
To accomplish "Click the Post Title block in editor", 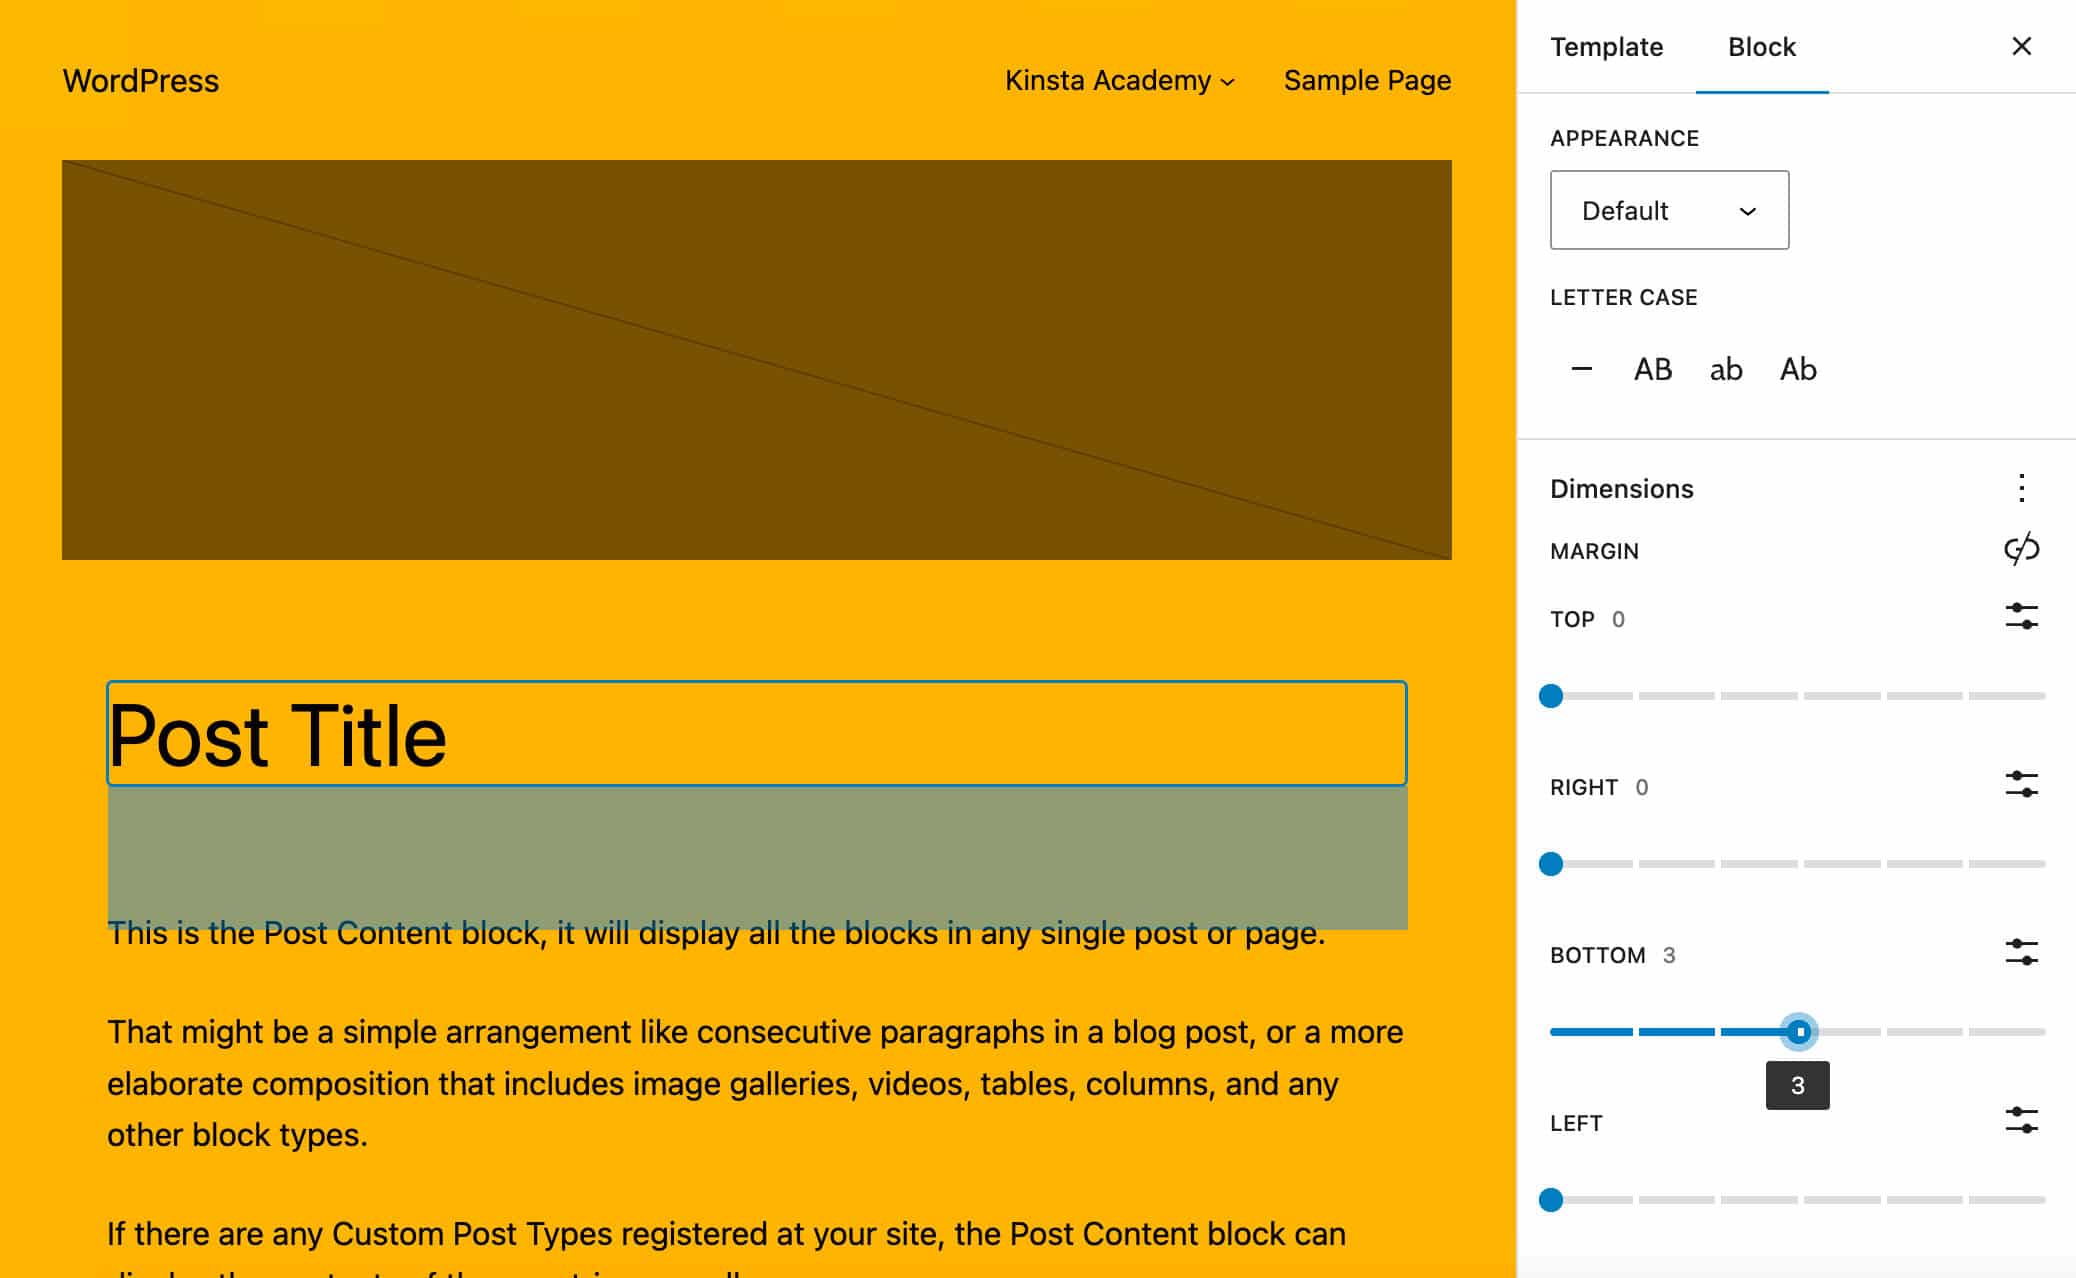I will coord(755,734).
